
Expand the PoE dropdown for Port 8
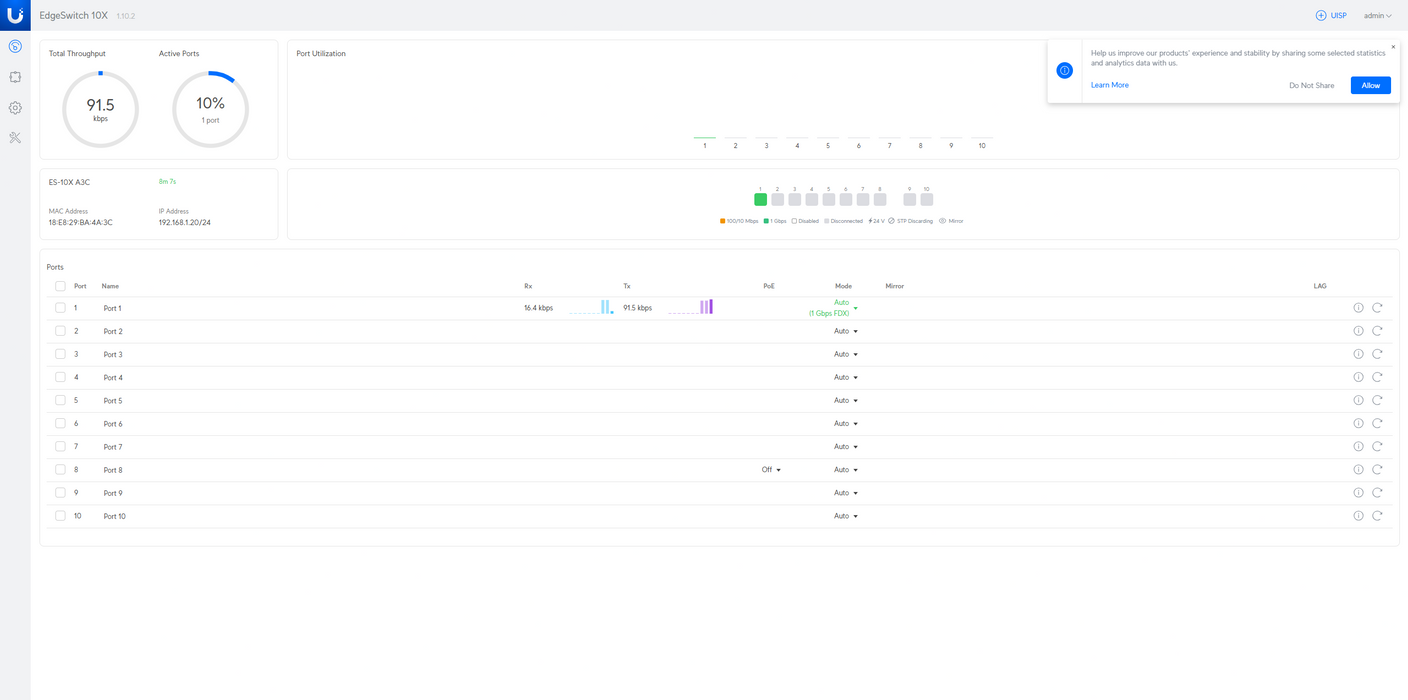771,470
